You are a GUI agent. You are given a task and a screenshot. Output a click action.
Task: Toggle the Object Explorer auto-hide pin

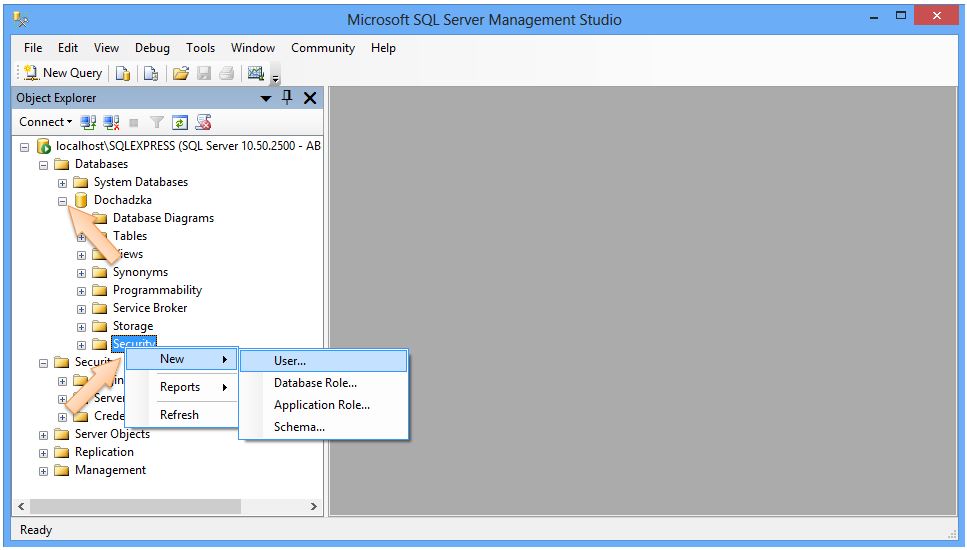pos(287,97)
